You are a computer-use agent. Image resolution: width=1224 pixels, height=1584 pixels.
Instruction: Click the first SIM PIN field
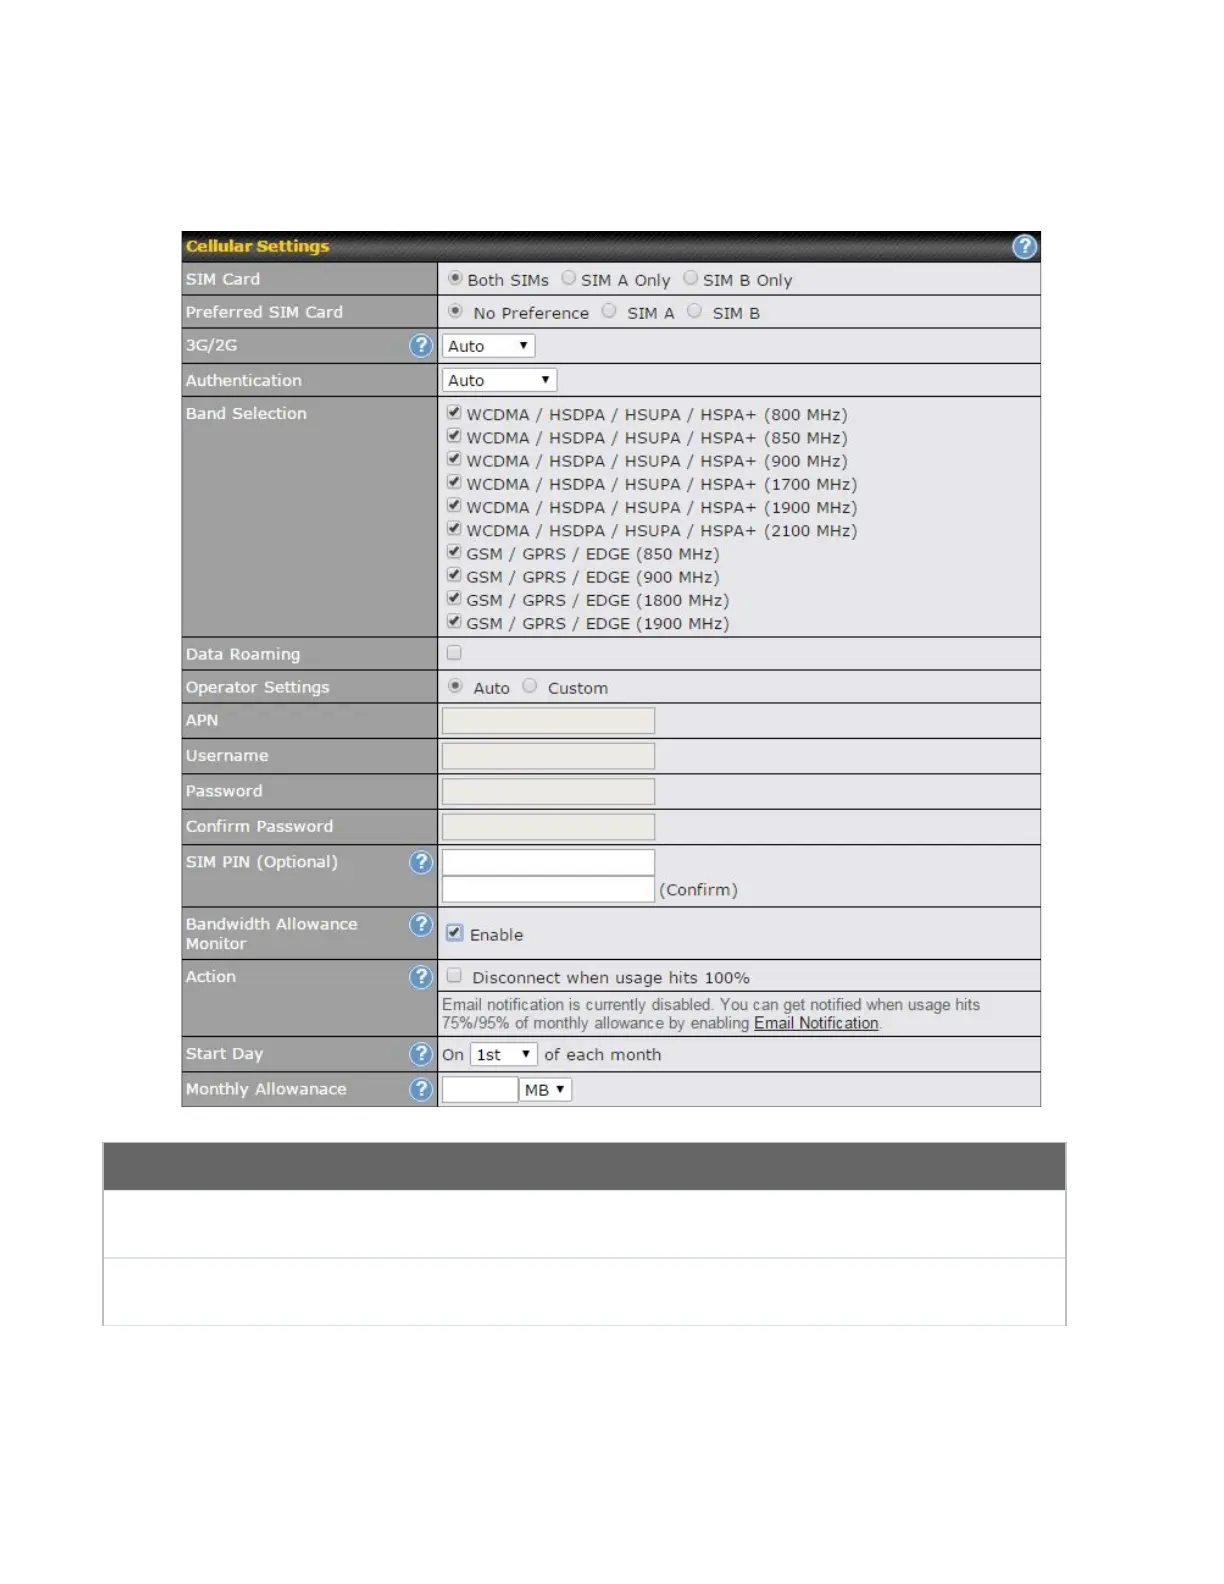(548, 863)
